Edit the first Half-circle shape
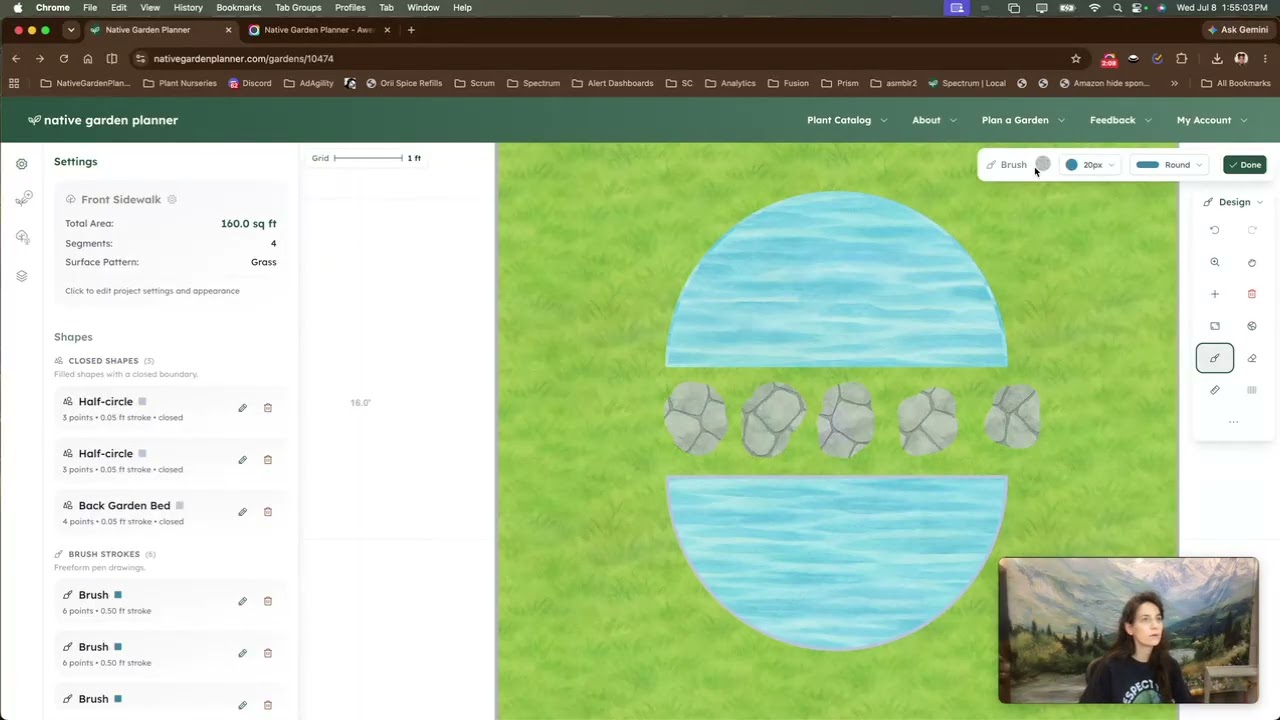1280x720 pixels. (242, 408)
